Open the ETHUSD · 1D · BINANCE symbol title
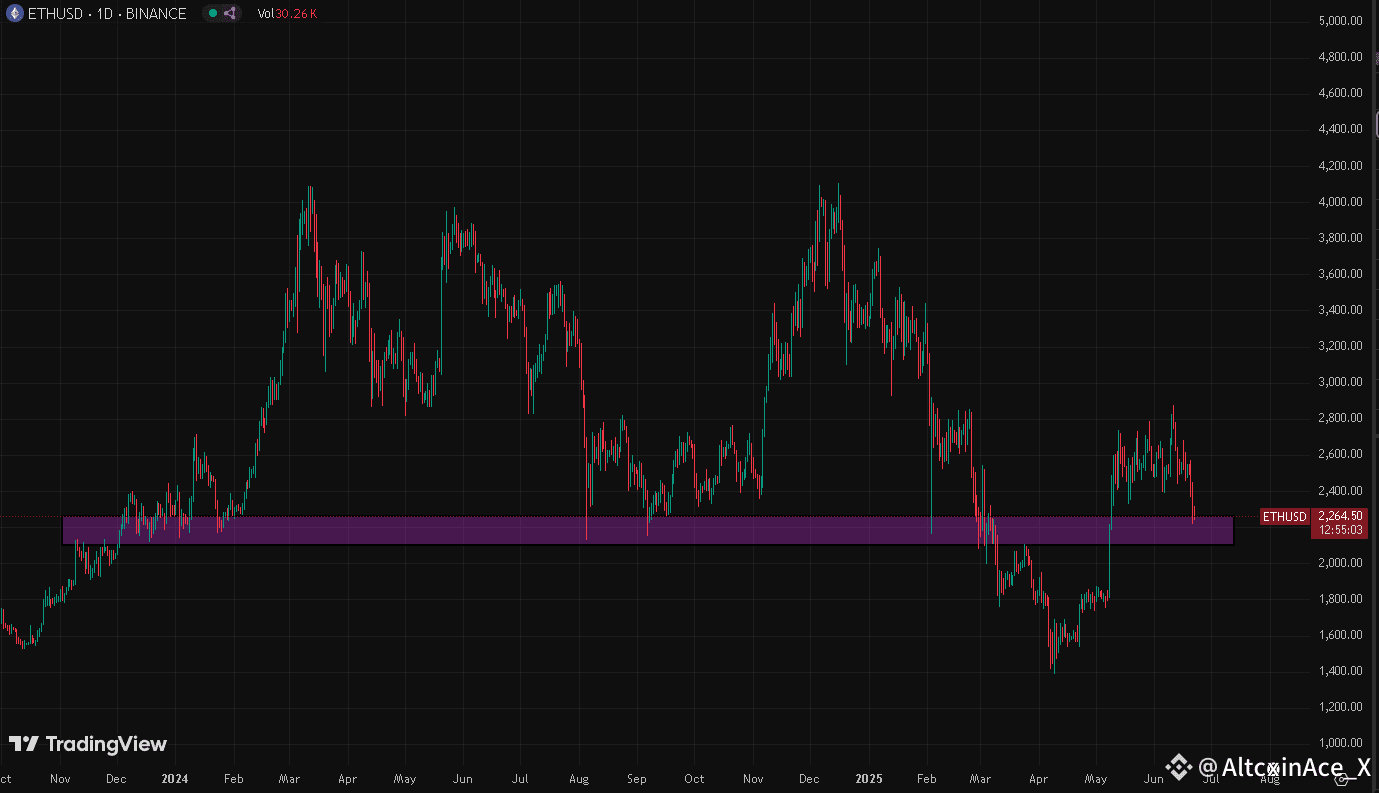 pos(106,13)
